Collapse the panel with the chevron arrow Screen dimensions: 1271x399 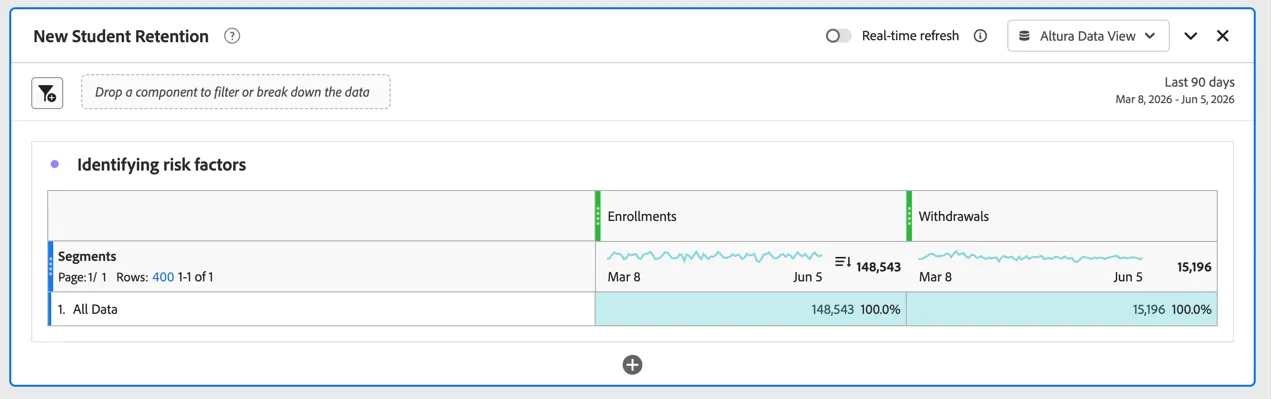coord(1190,36)
